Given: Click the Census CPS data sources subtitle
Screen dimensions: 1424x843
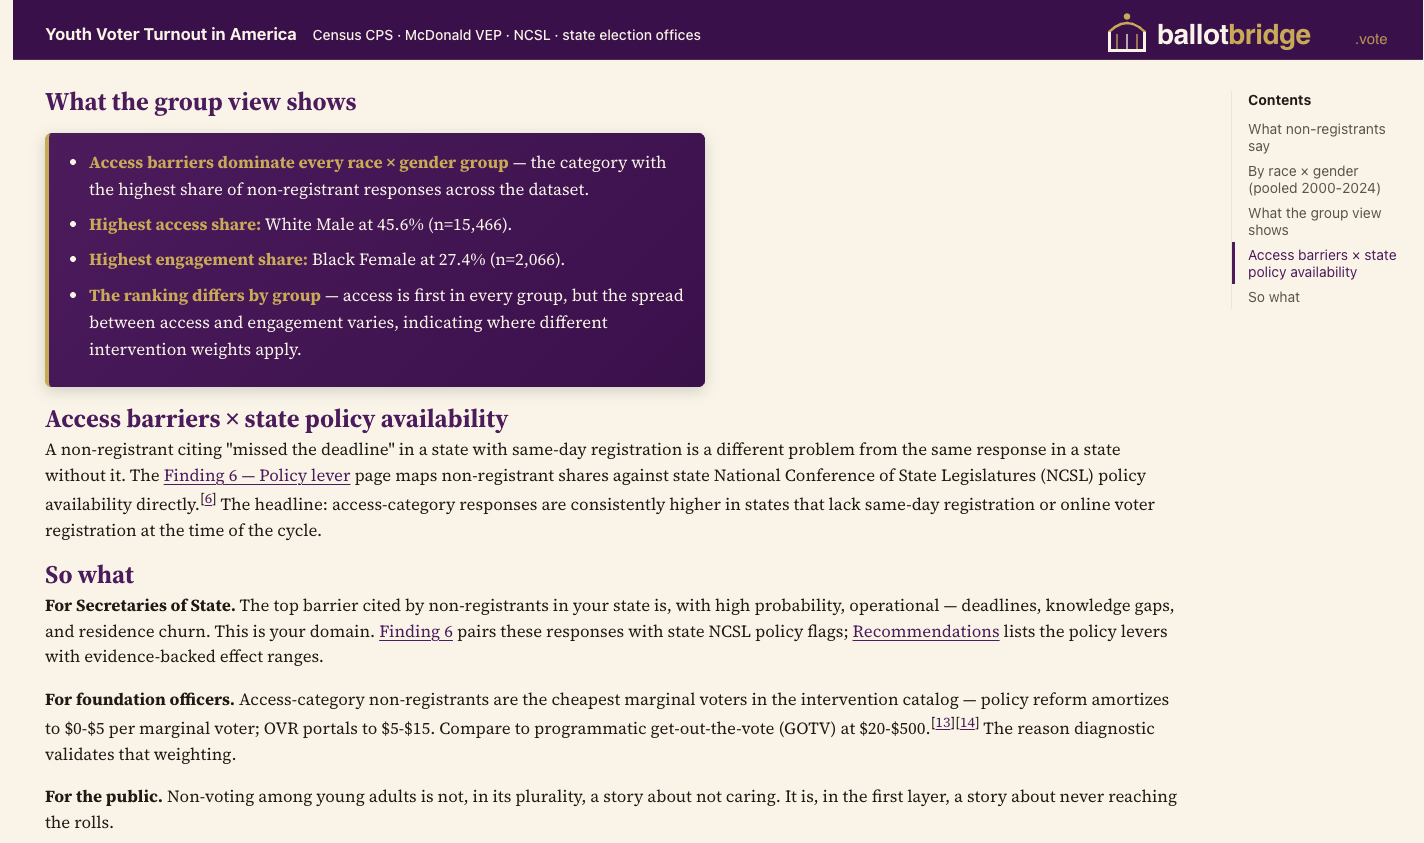Looking at the screenshot, I should pyautogui.click(x=506, y=35).
